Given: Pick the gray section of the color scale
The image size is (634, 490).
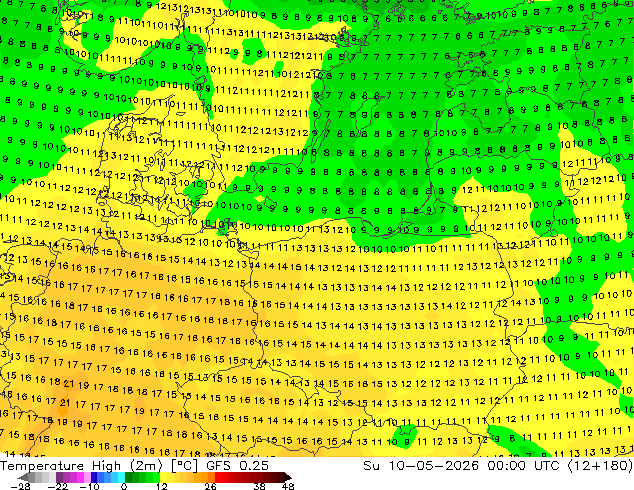Looking at the screenshot, I should point(42,477).
